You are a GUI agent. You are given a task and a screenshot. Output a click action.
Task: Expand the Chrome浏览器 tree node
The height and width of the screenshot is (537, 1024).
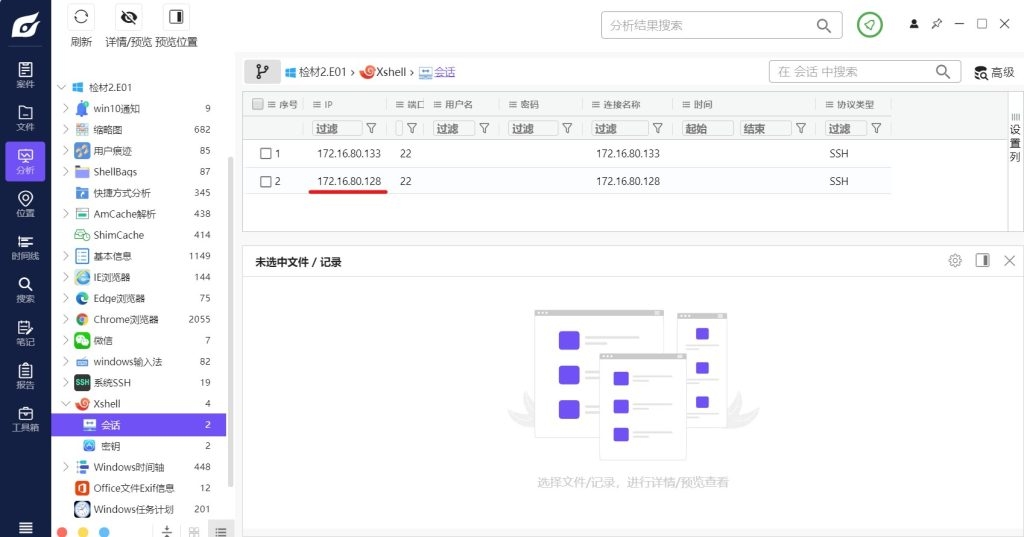click(x=66, y=320)
